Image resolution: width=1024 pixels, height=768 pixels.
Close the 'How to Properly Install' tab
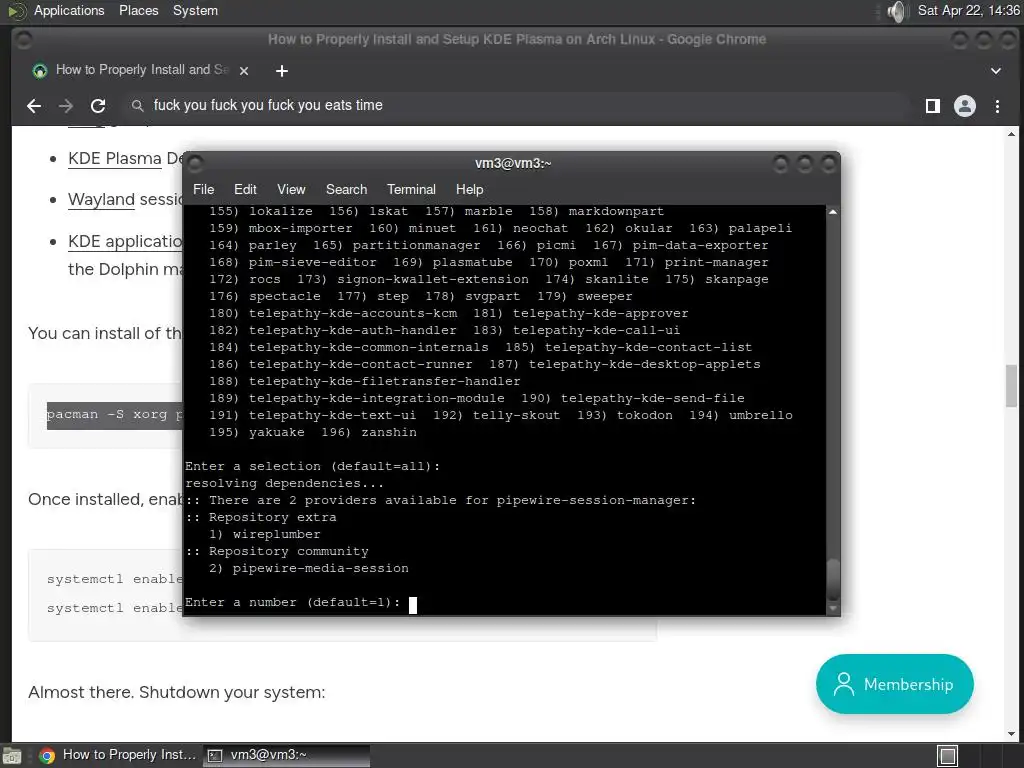click(244, 71)
